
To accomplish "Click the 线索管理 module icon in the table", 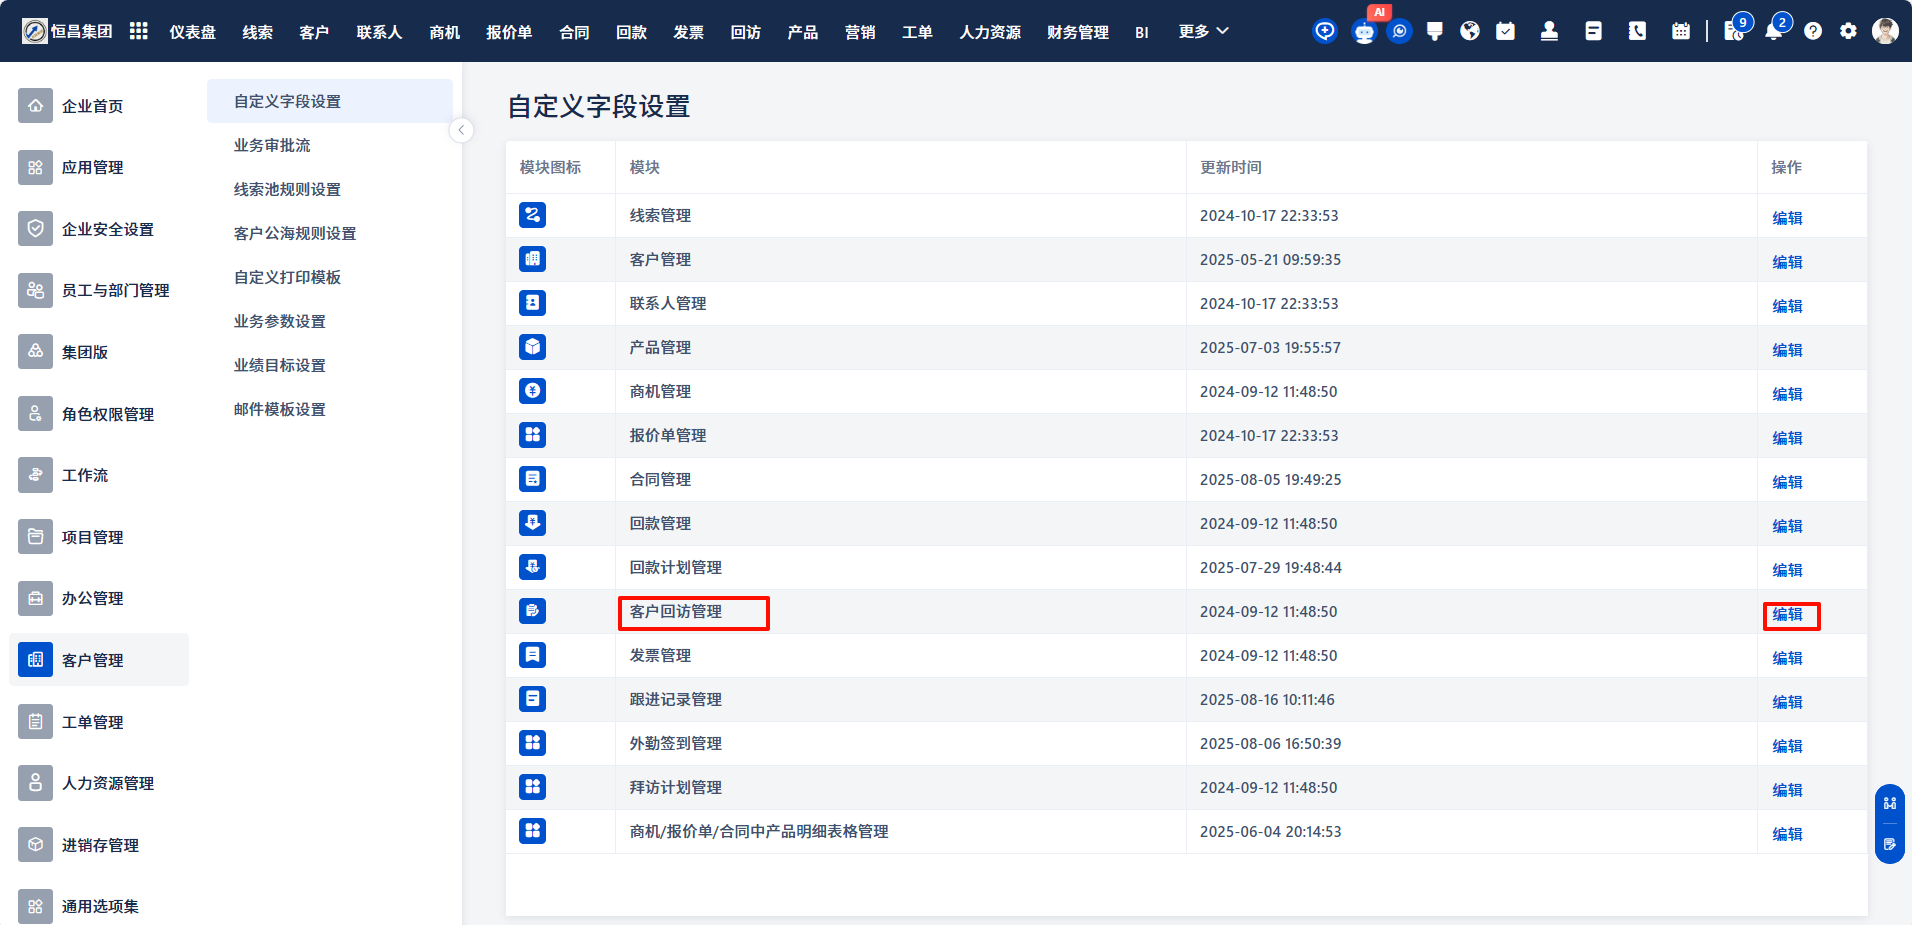I will click(x=532, y=215).
